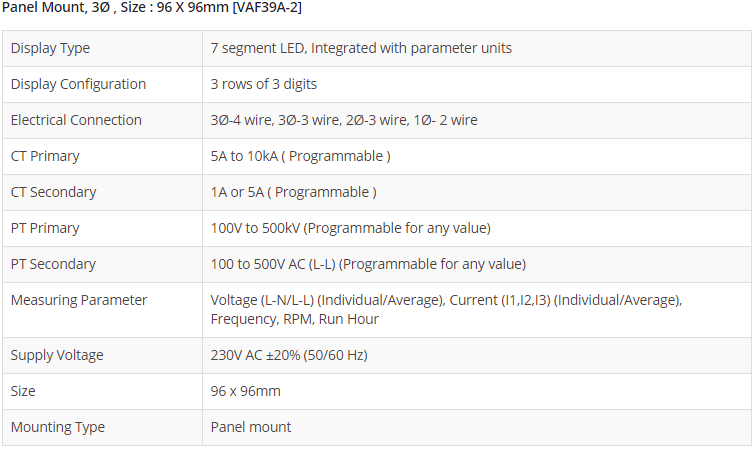Select the Display Configuration label
The width and height of the screenshot is (756, 449).
point(78,84)
